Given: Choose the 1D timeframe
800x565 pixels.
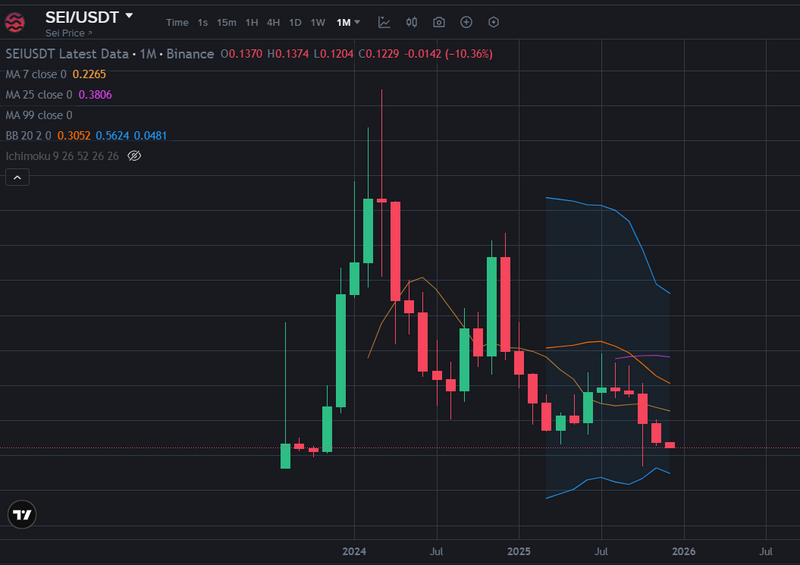Looking at the screenshot, I should click(295, 22).
